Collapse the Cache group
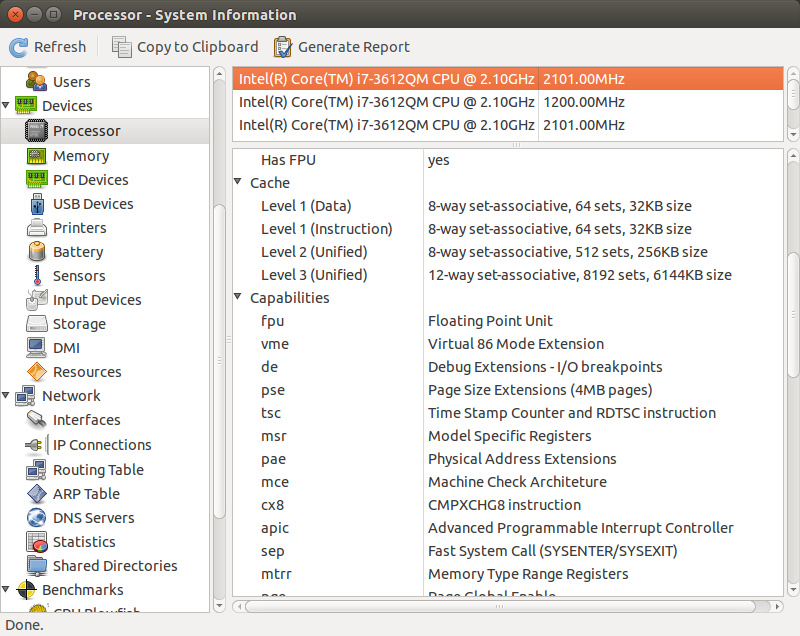Image resolution: width=800 pixels, height=636 pixels. point(238,183)
